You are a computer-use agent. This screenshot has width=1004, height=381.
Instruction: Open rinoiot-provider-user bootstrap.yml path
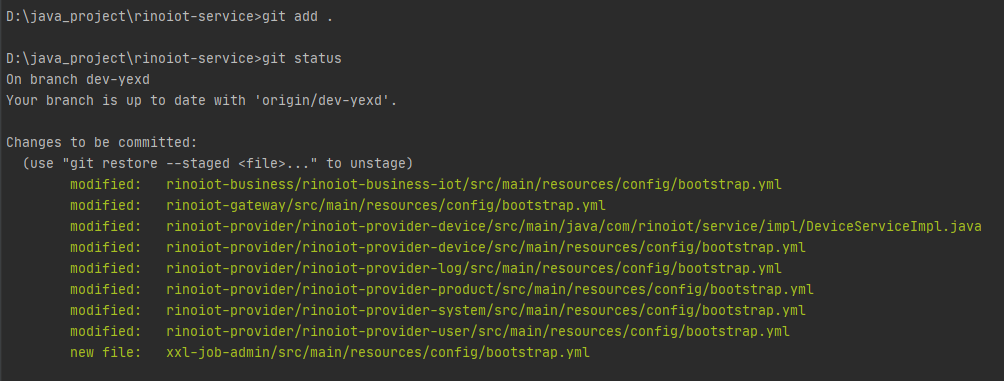[x=478, y=332]
